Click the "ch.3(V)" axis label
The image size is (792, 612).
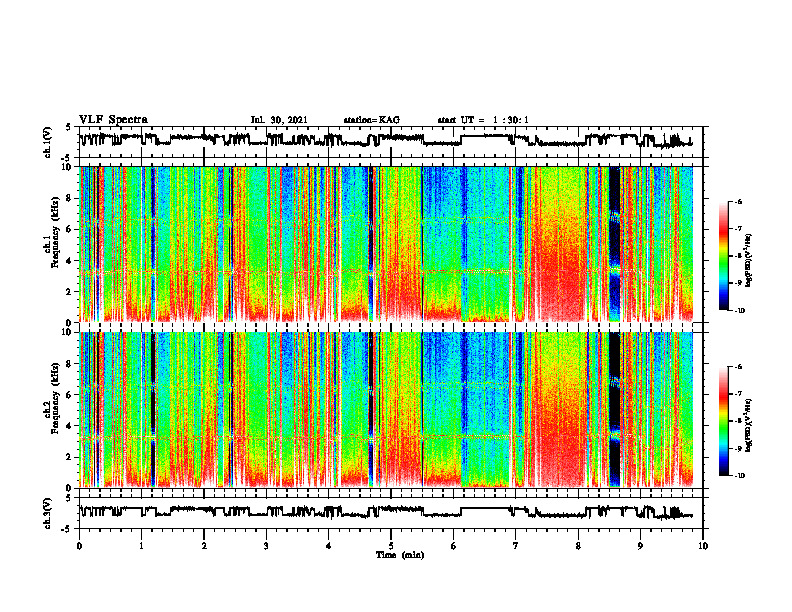[48, 513]
